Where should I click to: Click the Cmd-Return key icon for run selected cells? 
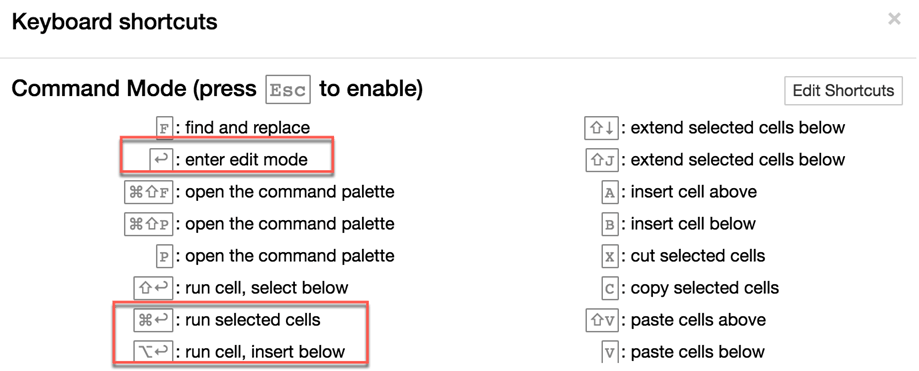click(154, 320)
